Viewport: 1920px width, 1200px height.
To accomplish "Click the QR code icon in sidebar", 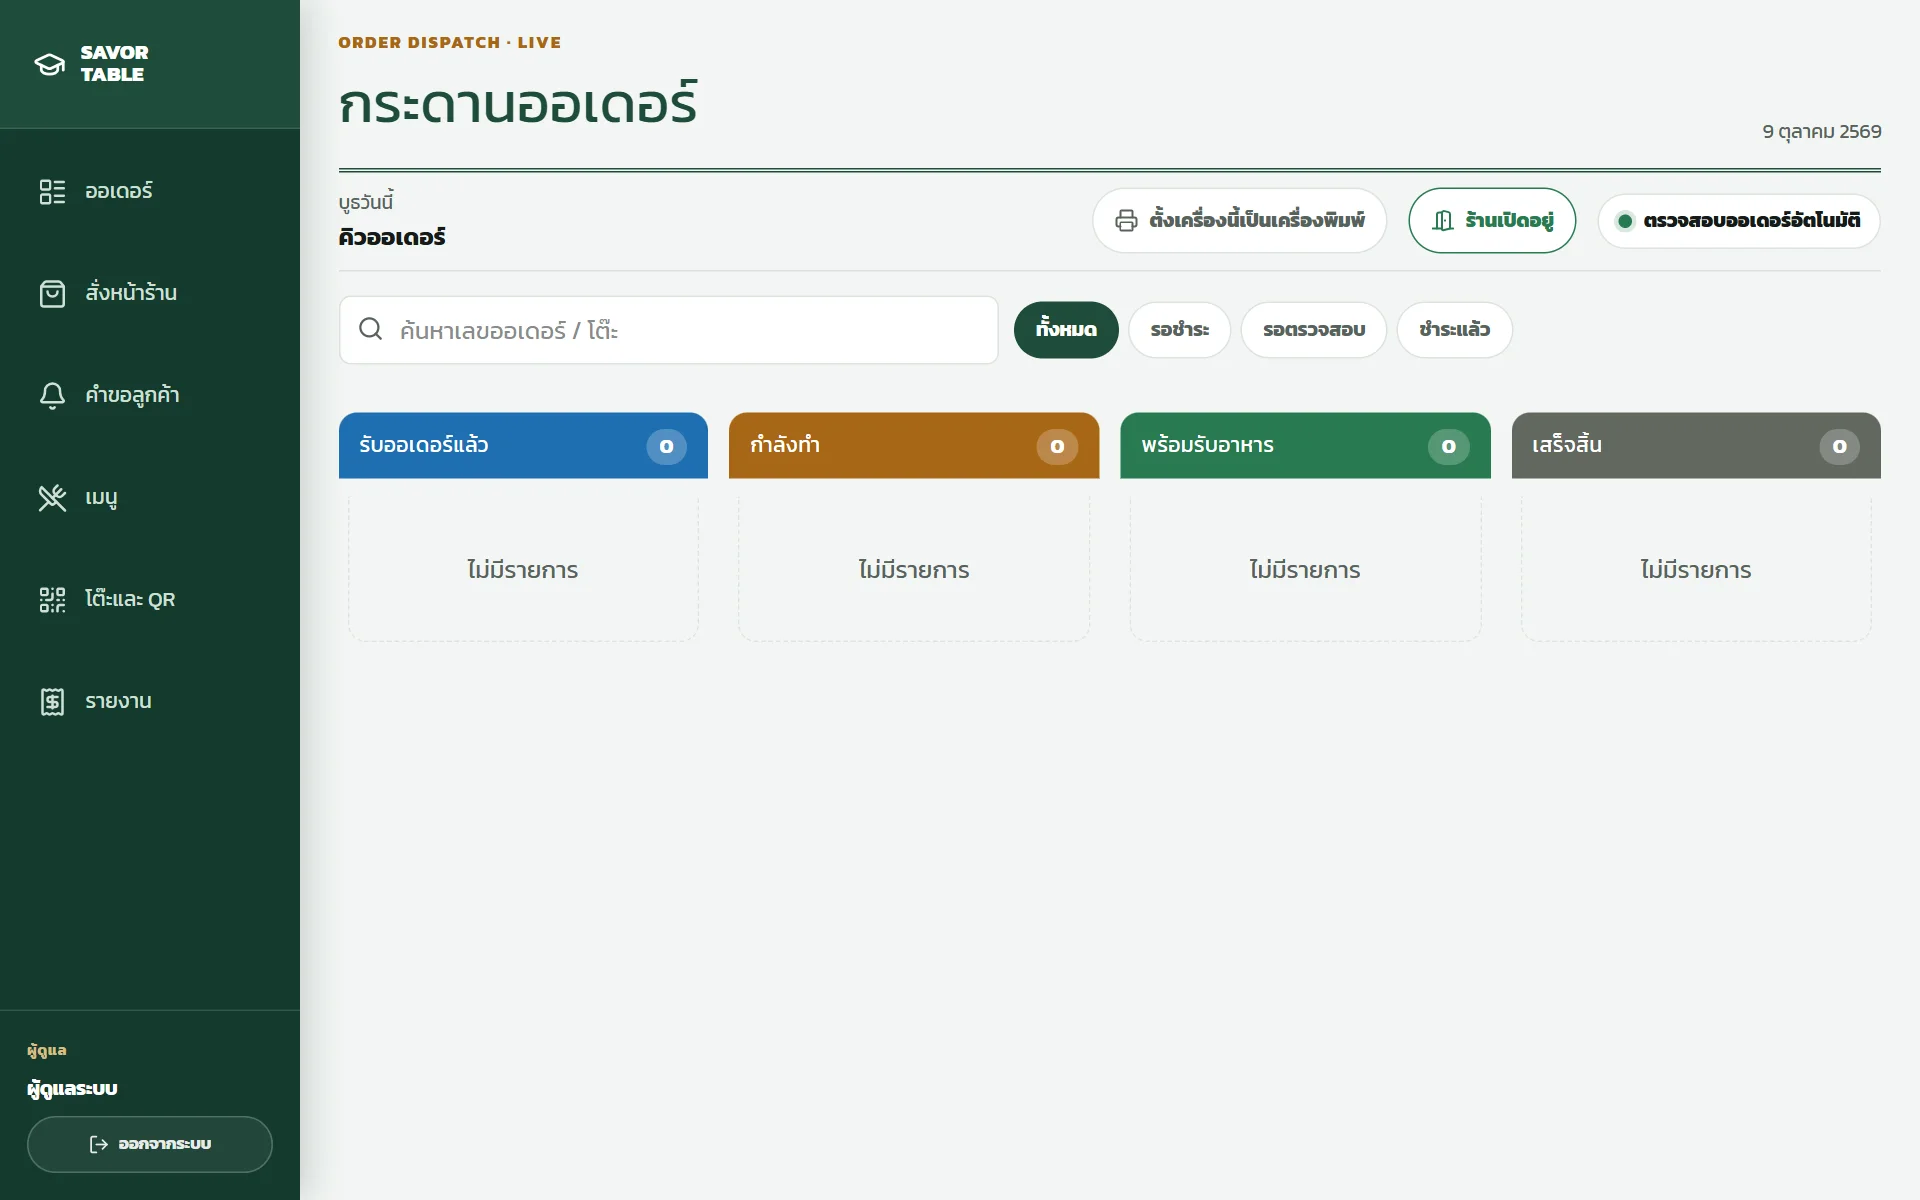I will click(52, 599).
